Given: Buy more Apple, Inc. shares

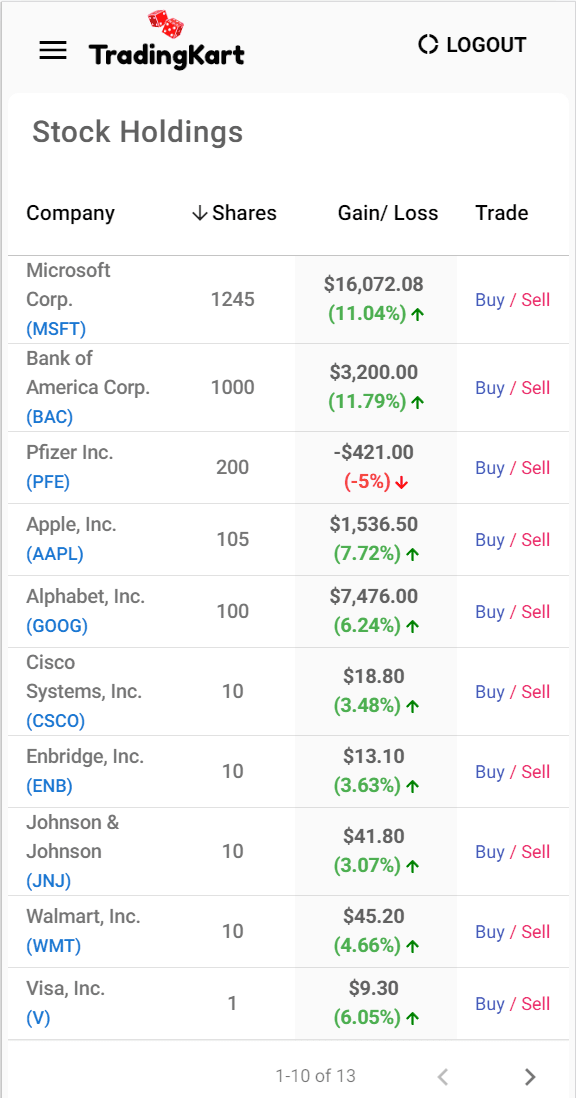Looking at the screenshot, I should tap(490, 540).
